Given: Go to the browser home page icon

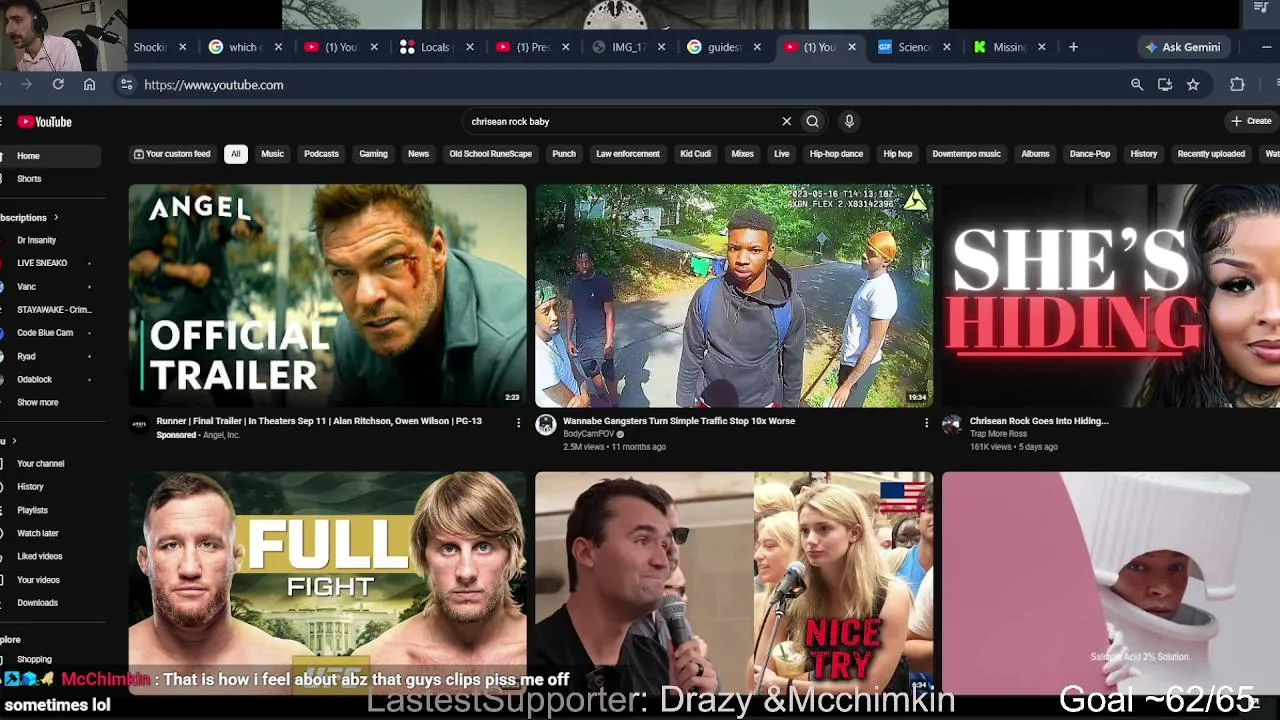Looking at the screenshot, I should [89, 85].
